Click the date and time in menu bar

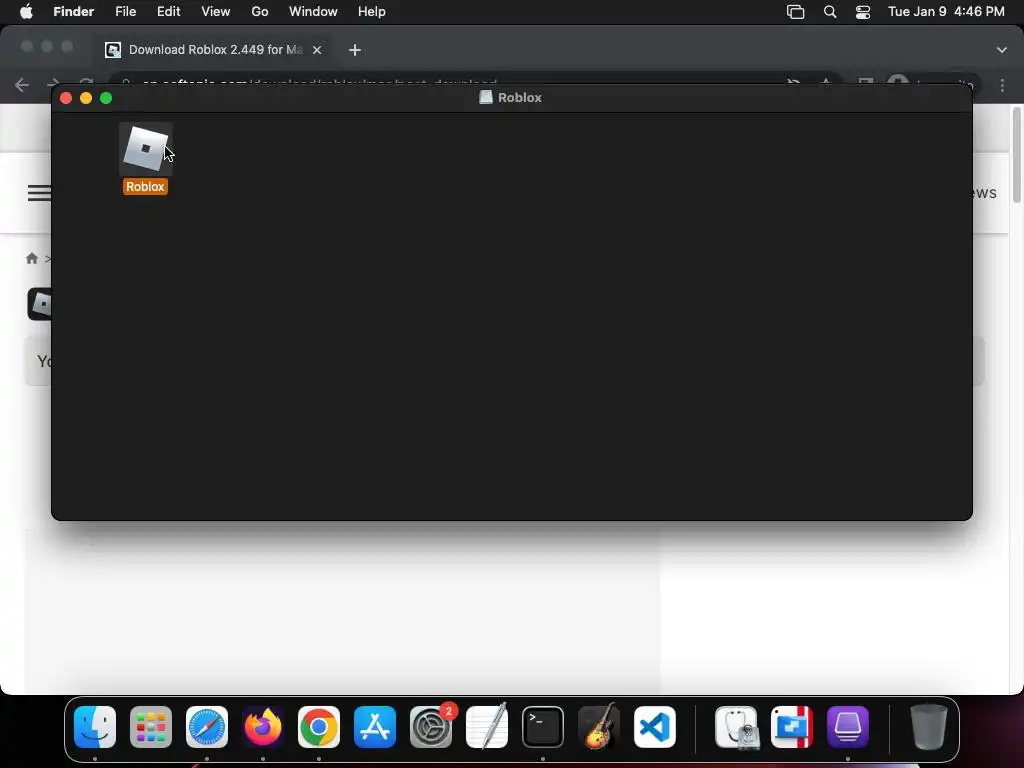coord(946,12)
